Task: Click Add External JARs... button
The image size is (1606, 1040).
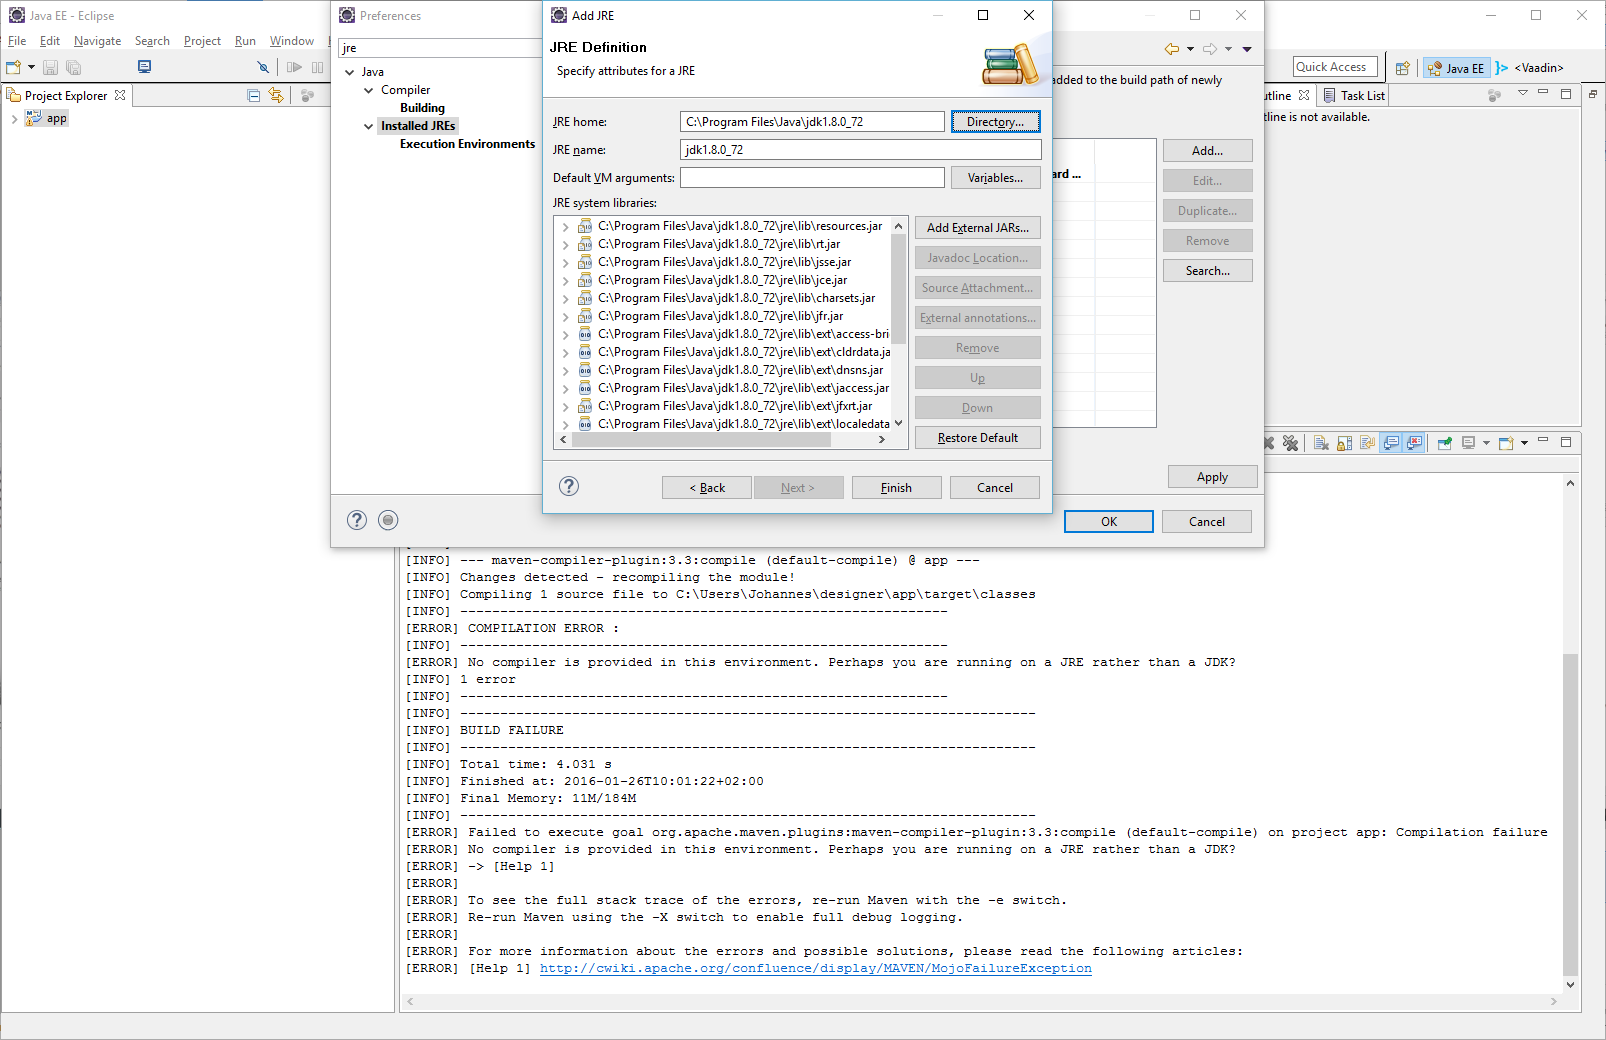Action: pos(978,228)
